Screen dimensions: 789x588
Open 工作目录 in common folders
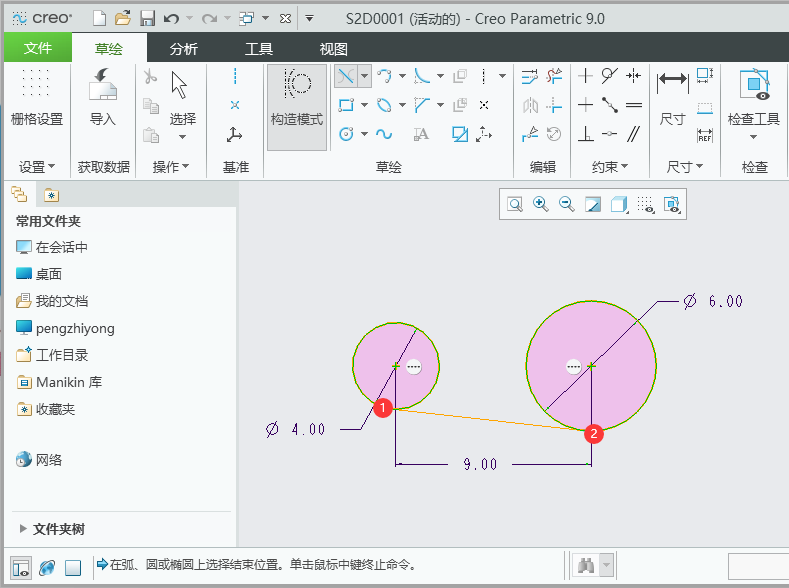click(52, 355)
